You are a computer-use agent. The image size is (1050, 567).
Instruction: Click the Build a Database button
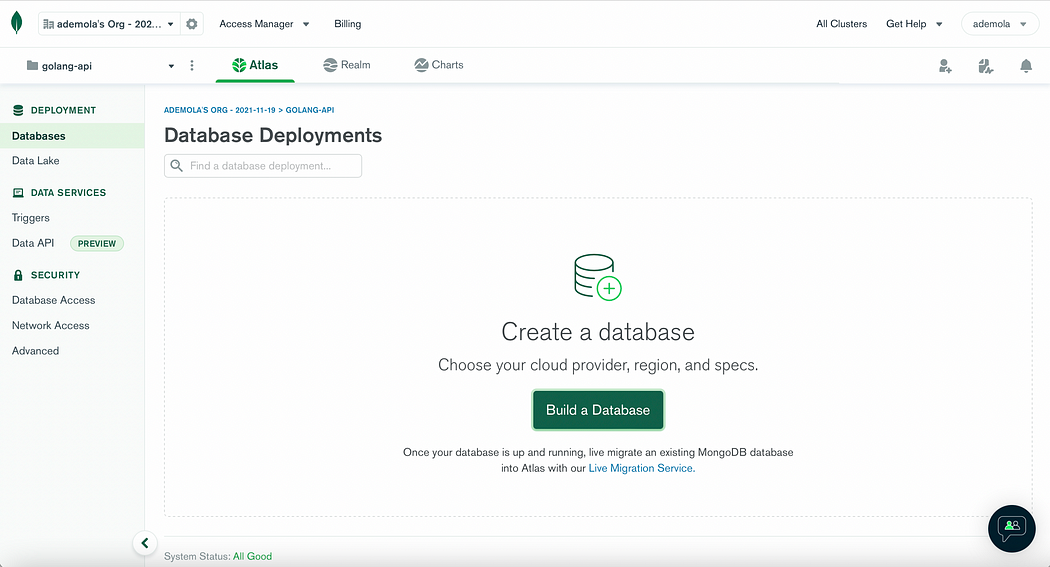coord(598,410)
